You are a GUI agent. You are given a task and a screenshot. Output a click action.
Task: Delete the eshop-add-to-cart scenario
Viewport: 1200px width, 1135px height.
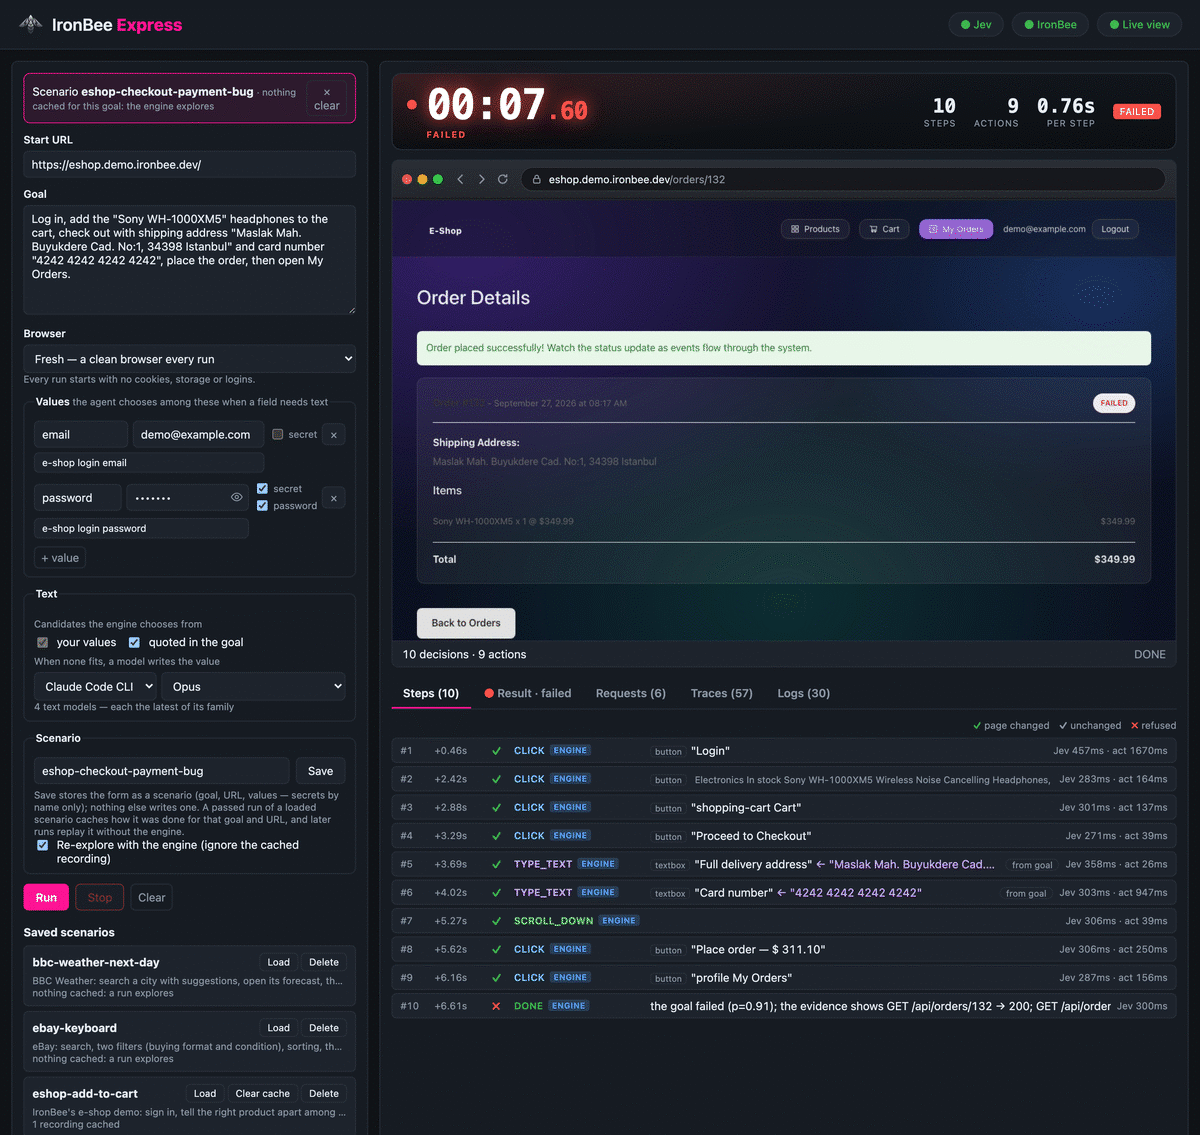point(324,1093)
